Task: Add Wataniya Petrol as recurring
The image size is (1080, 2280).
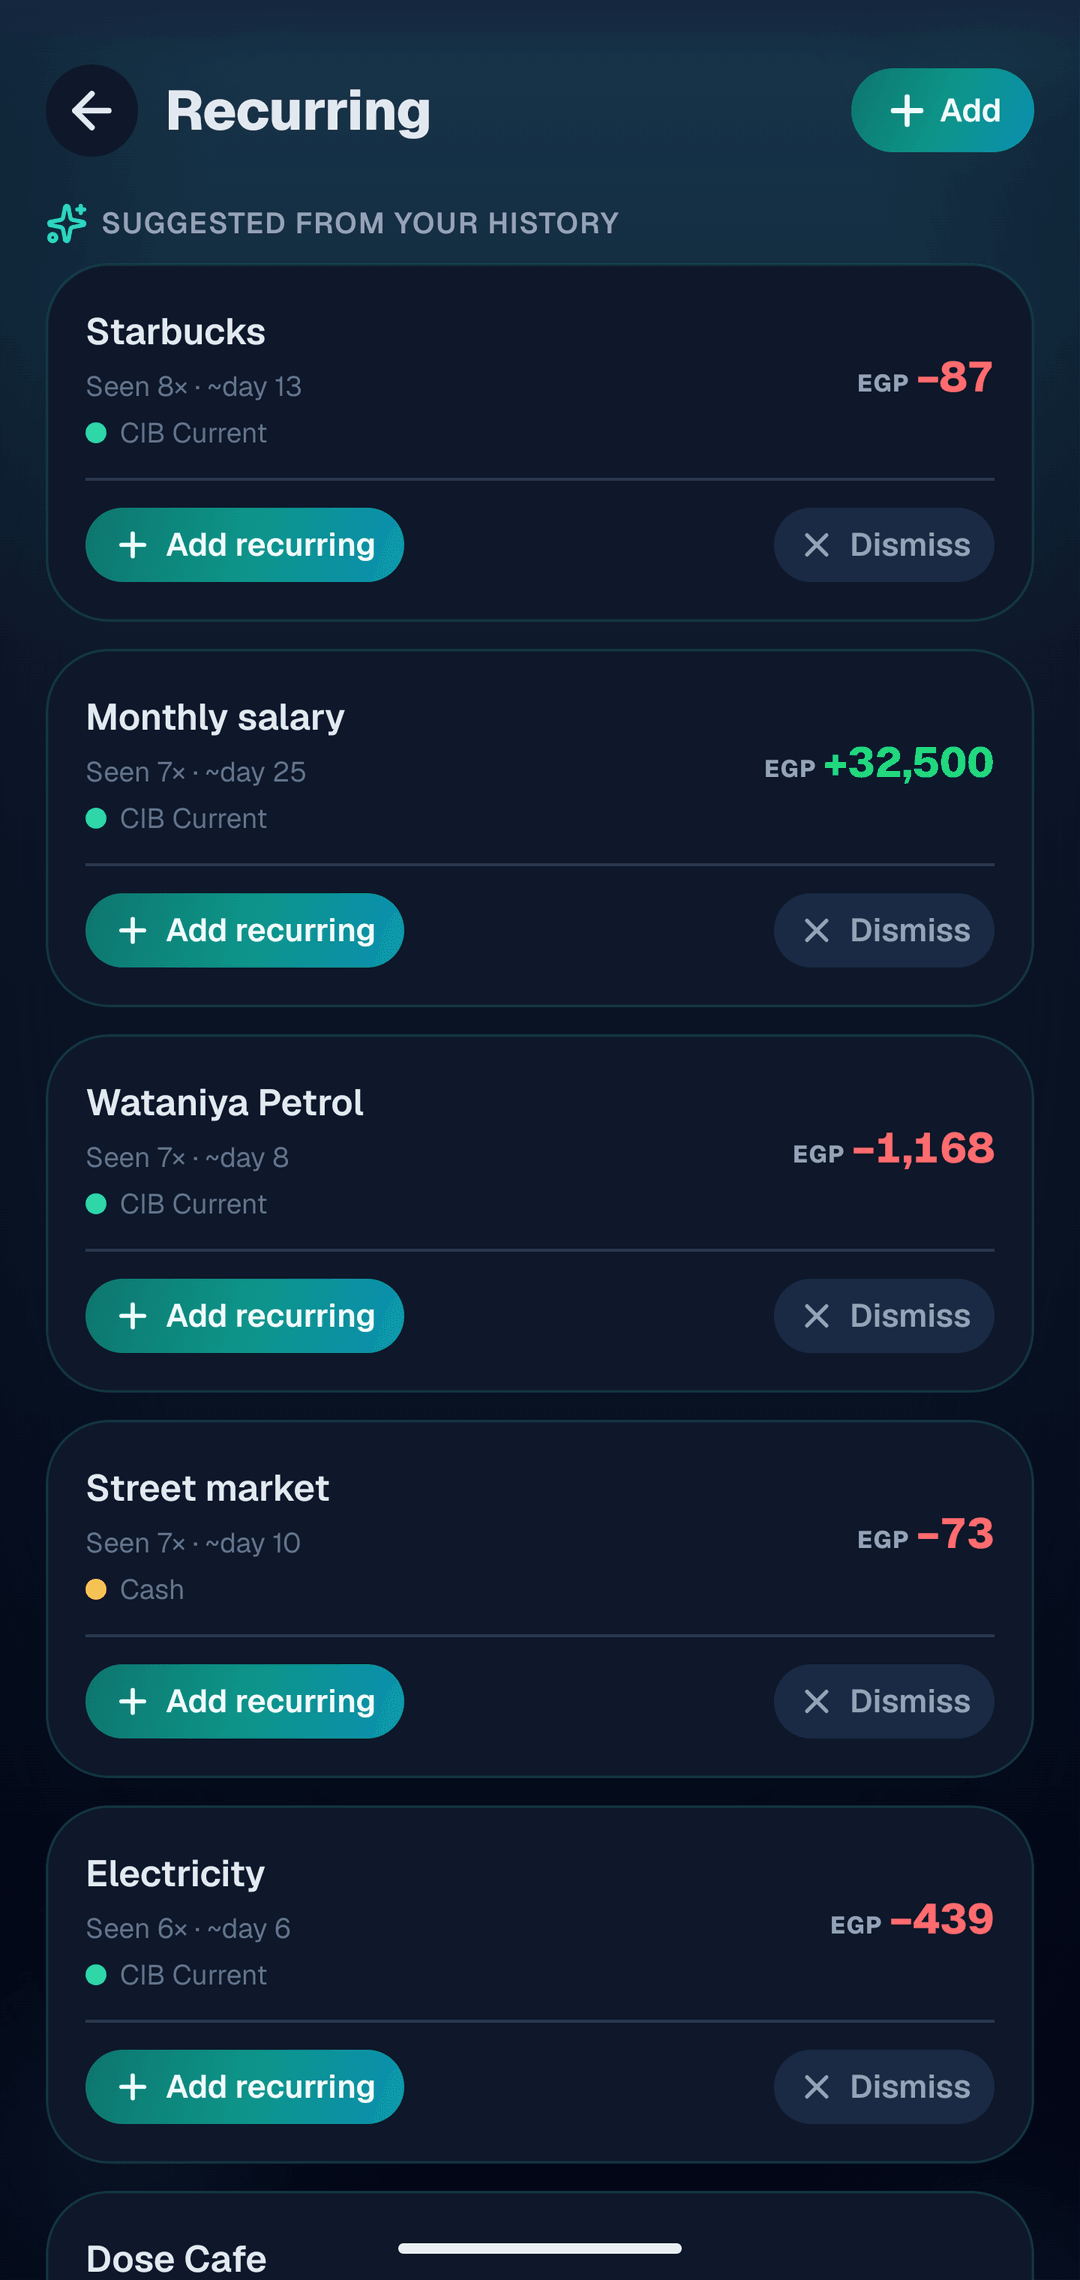Action: pos(244,1316)
